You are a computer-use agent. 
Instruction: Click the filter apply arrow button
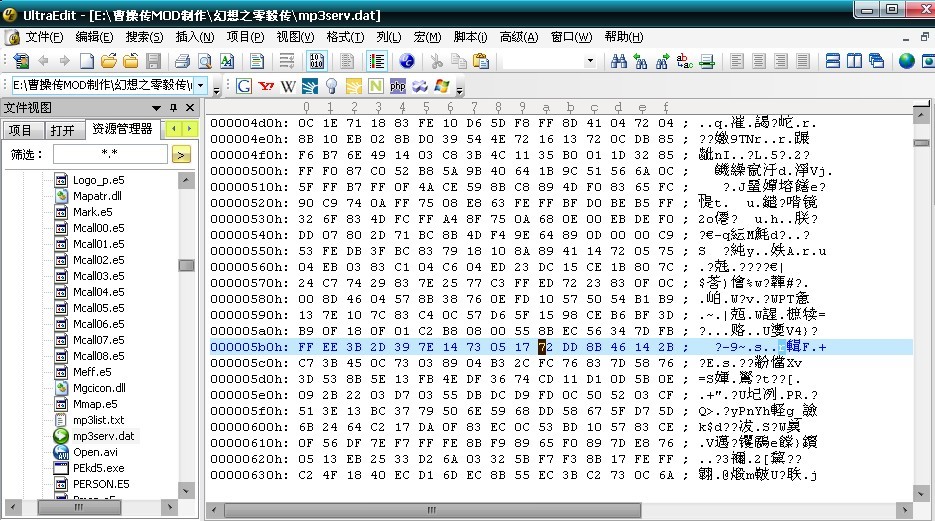pos(181,155)
